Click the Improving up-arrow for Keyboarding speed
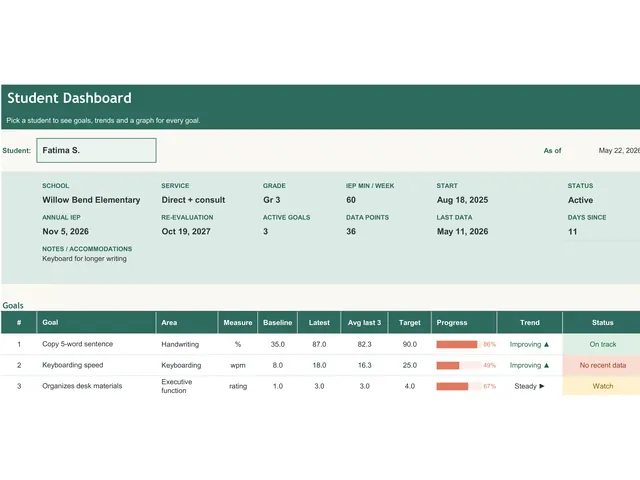640x480 pixels. (547, 365)
